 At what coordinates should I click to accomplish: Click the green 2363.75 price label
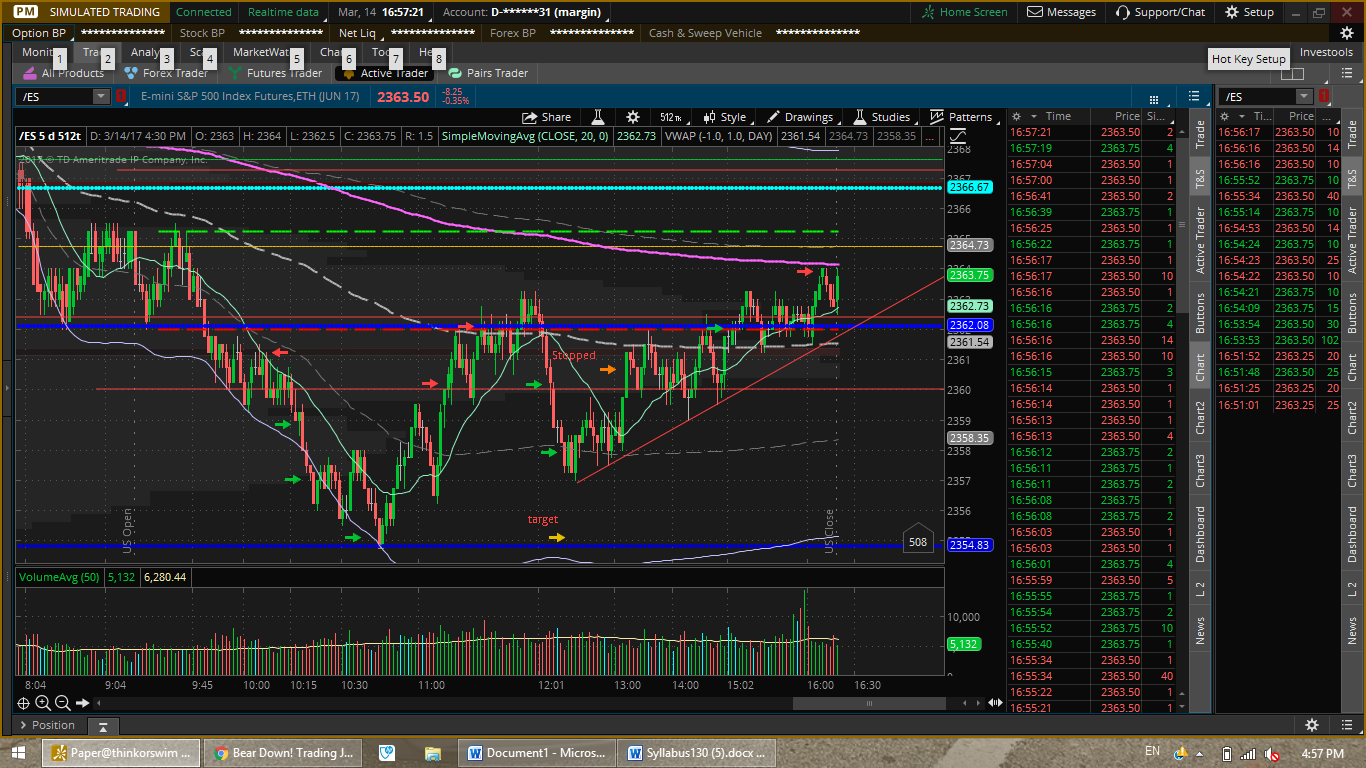pyautogui.click(x=969, y=275)
